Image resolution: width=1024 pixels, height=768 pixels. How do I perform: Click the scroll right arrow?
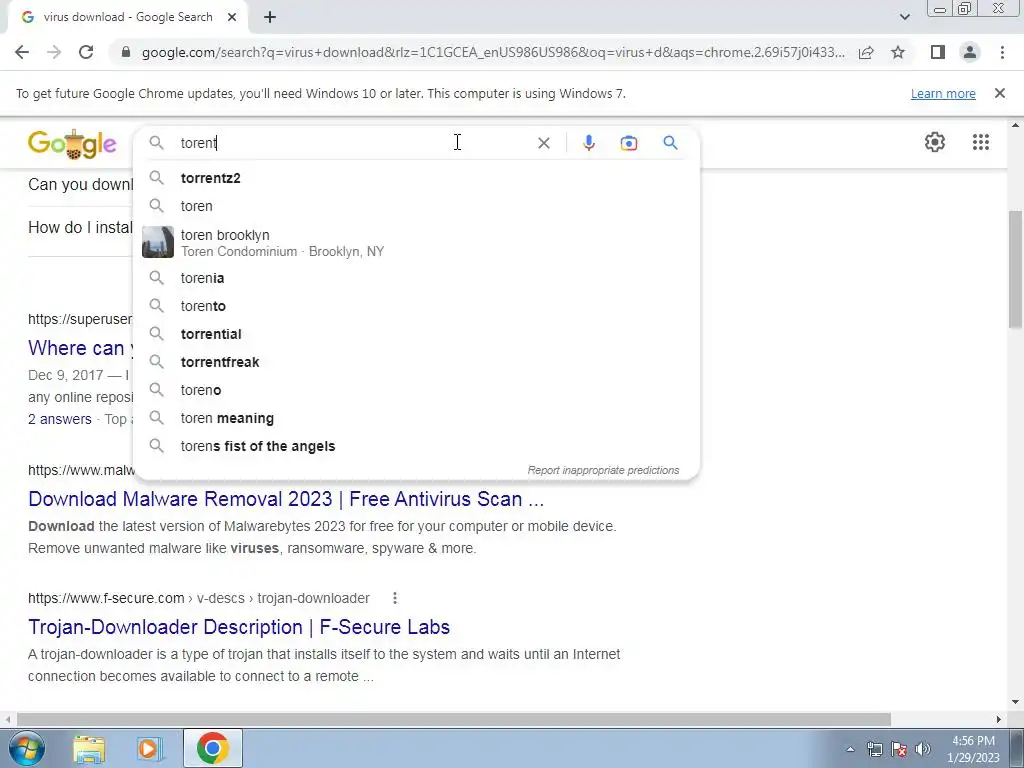point(999,719)
